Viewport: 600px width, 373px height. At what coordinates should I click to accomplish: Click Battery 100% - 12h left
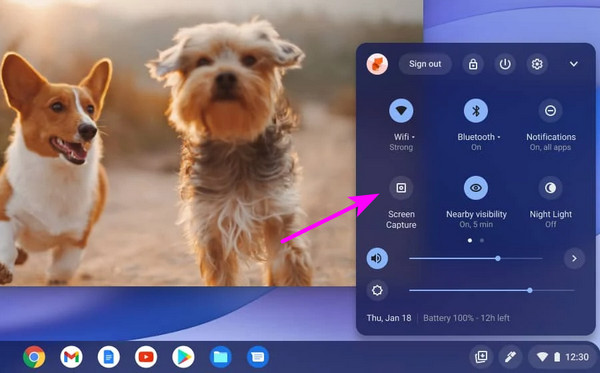click(466, 318)
